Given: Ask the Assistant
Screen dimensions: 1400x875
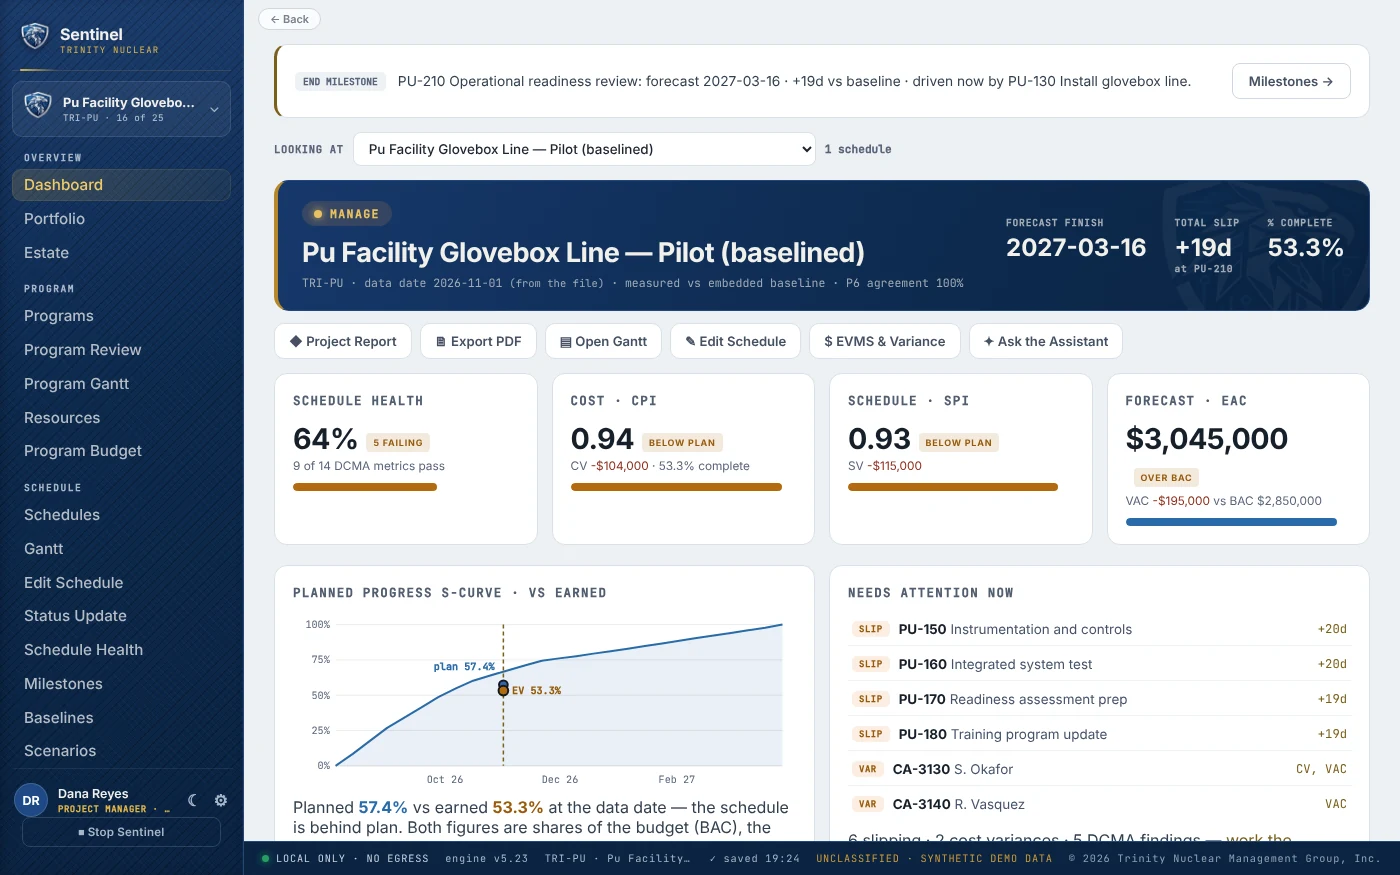Looking at the screenshot, I should pos(1046,341).
